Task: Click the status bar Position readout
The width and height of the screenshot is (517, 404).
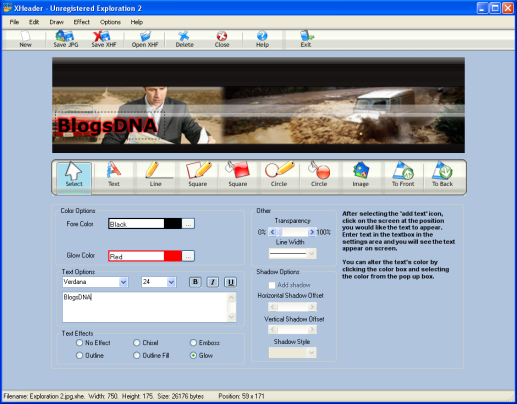Action: 241,396
